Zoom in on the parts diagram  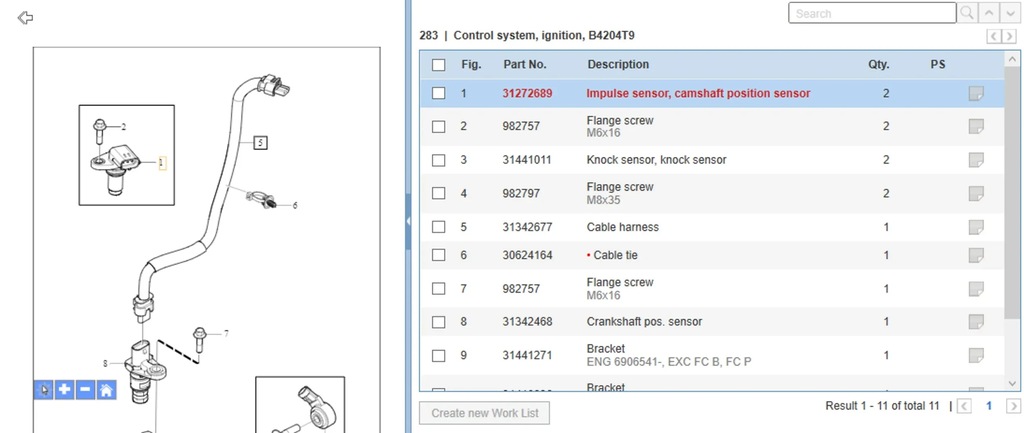[64, 390]
